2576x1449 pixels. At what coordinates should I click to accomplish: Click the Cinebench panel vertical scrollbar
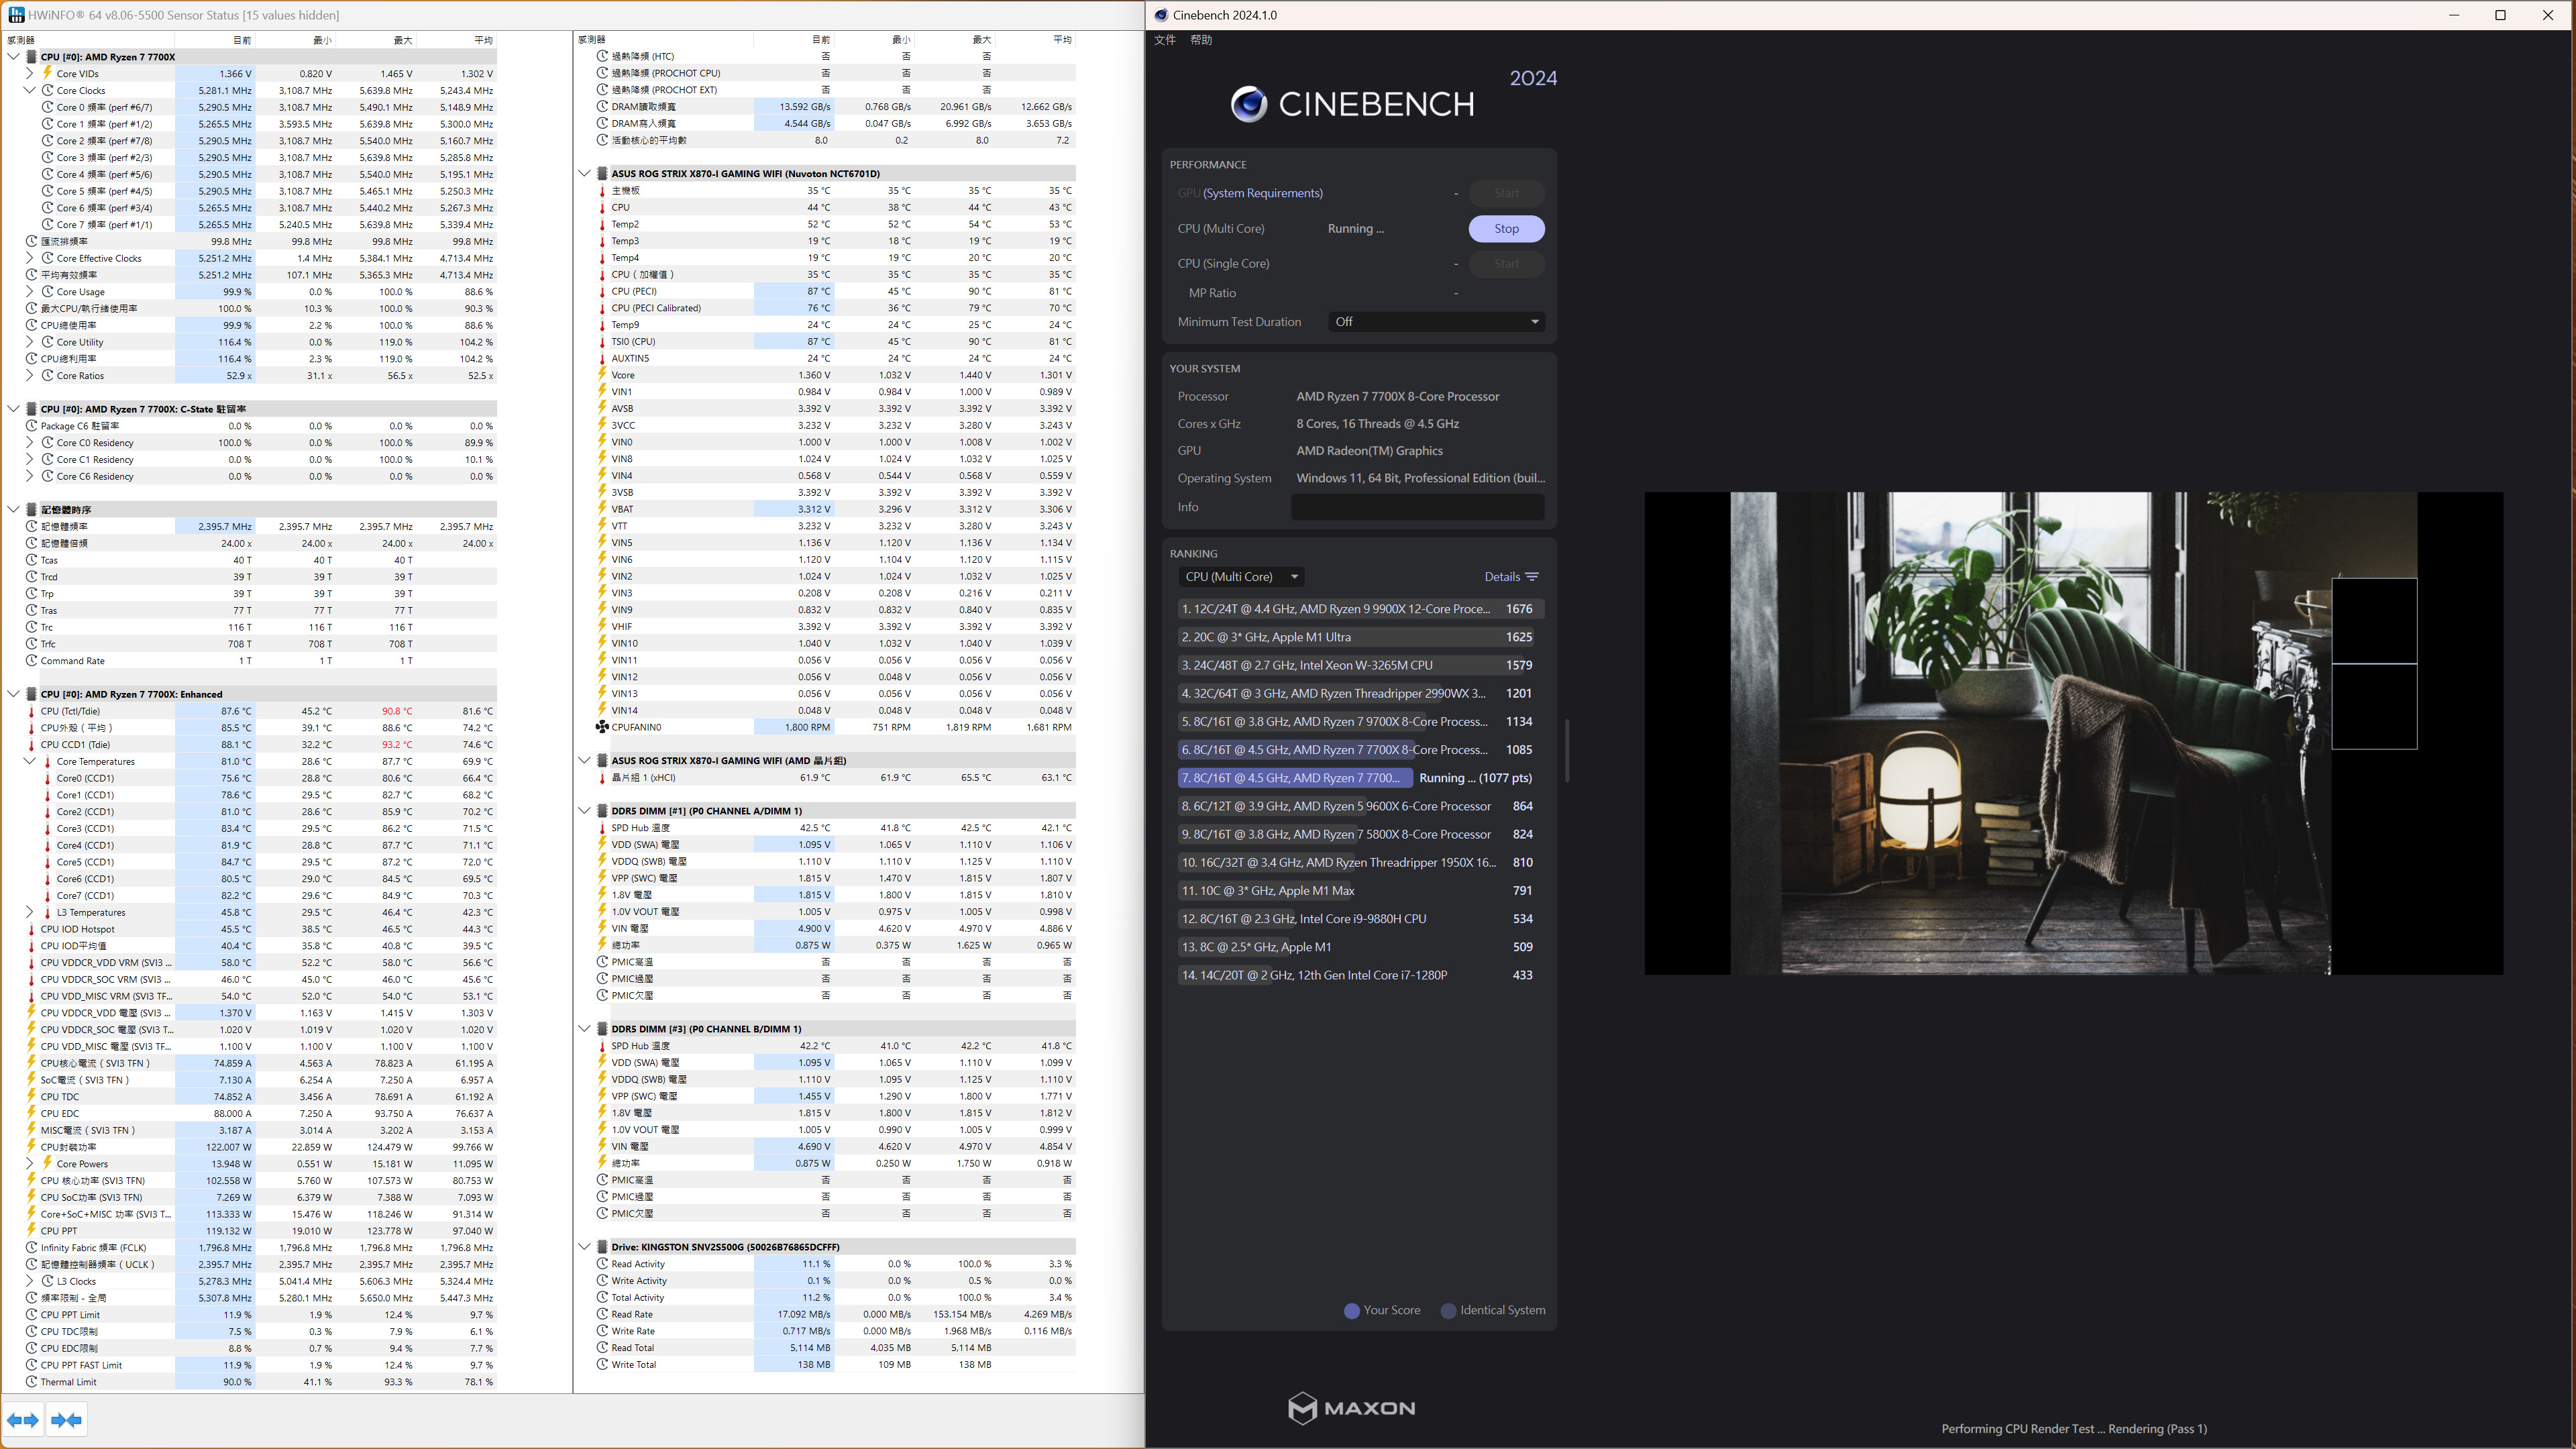[1567, 750]
